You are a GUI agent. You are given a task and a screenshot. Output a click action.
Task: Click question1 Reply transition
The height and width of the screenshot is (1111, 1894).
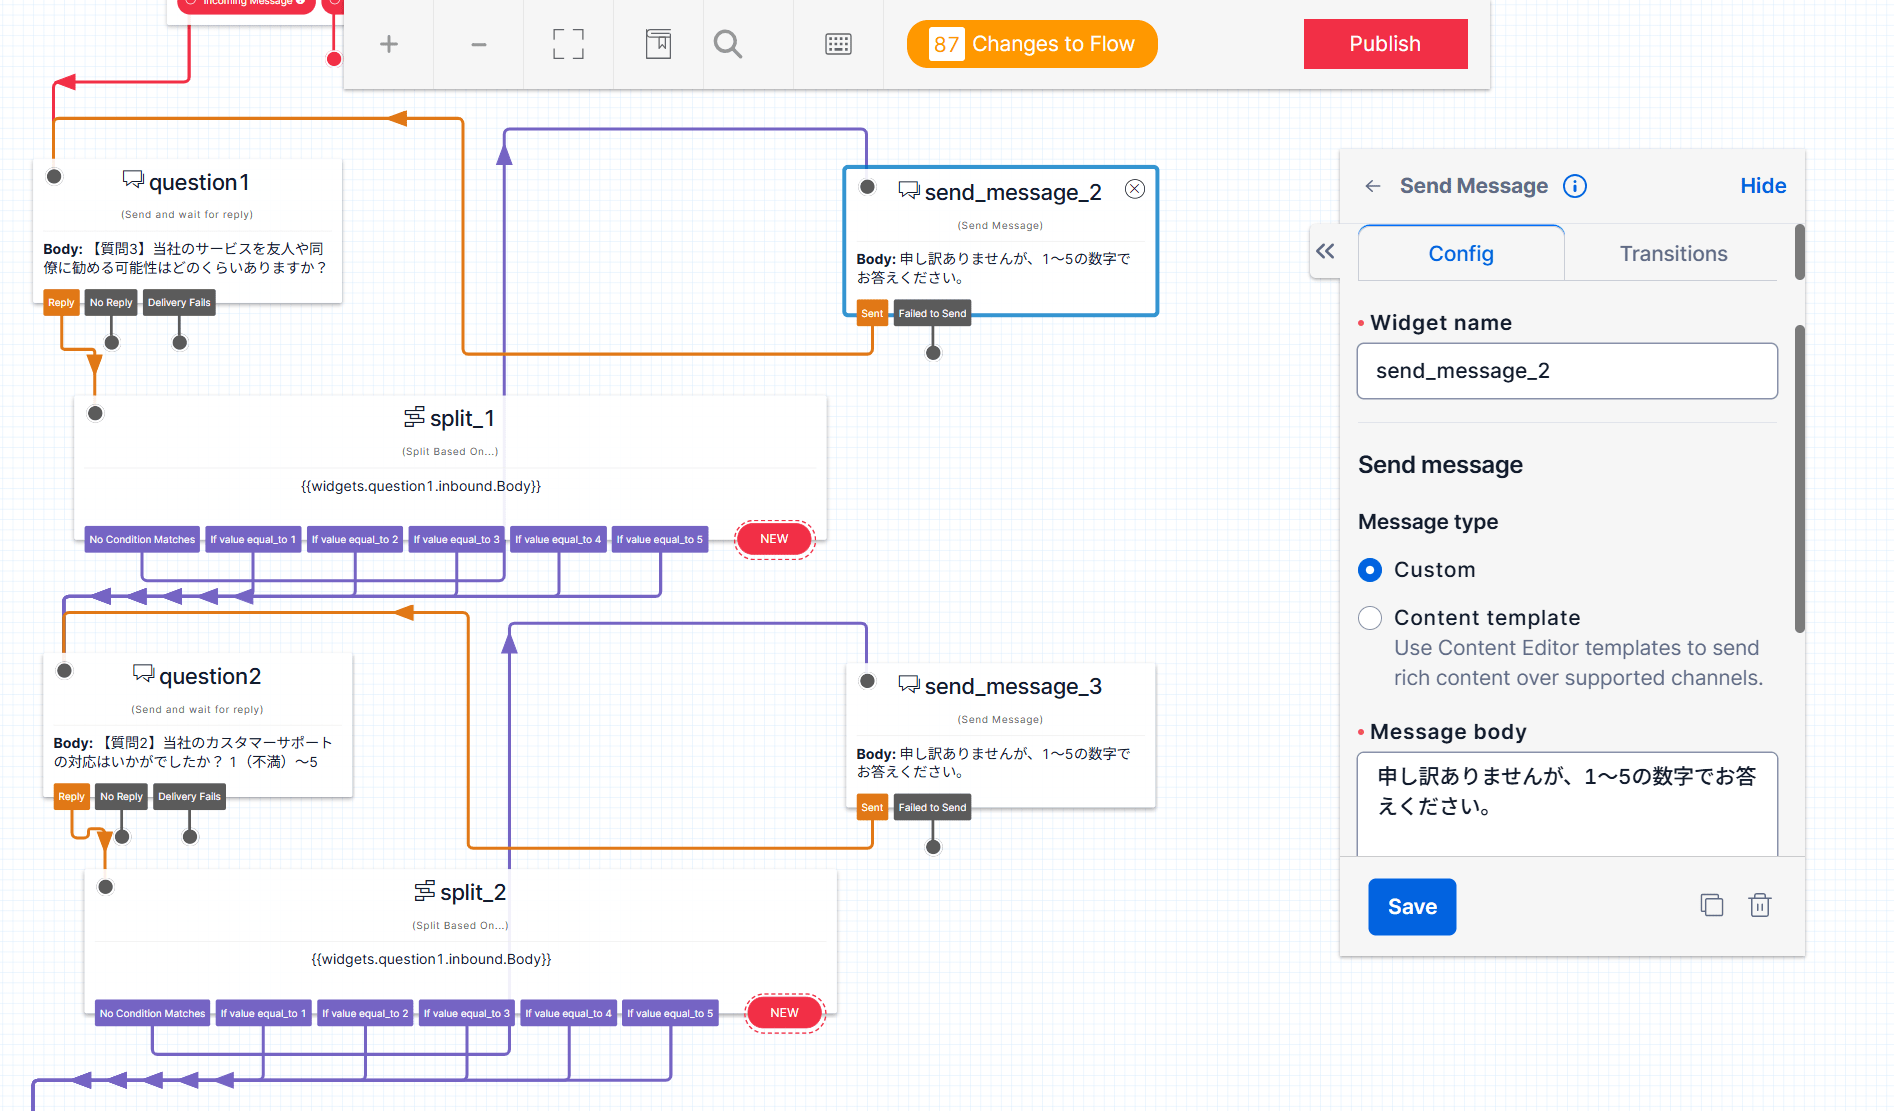(x=61, y=302)
